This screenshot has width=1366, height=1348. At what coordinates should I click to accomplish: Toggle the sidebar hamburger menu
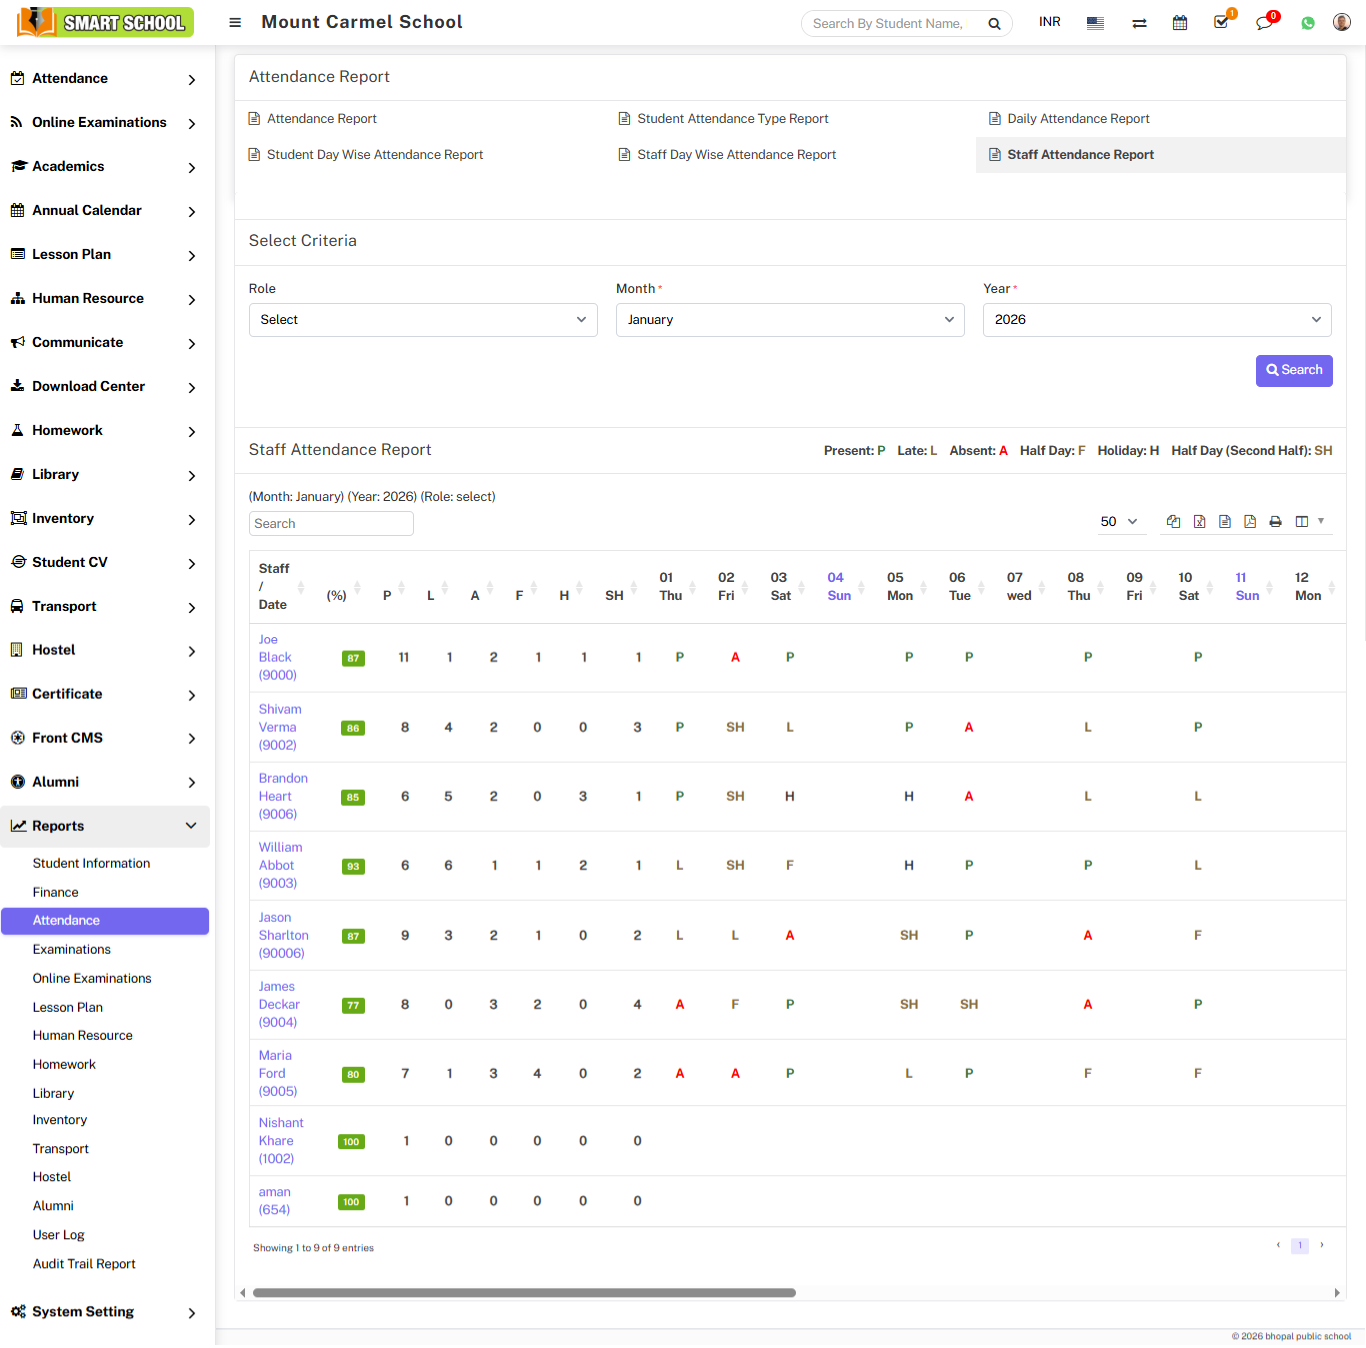click(x=235, y=22)
